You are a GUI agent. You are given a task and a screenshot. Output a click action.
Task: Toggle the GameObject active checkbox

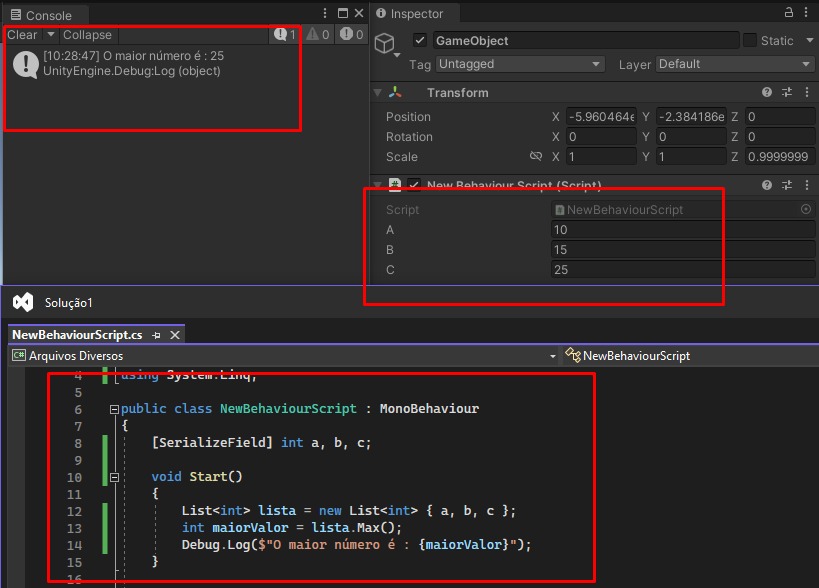tap(420, 41)
